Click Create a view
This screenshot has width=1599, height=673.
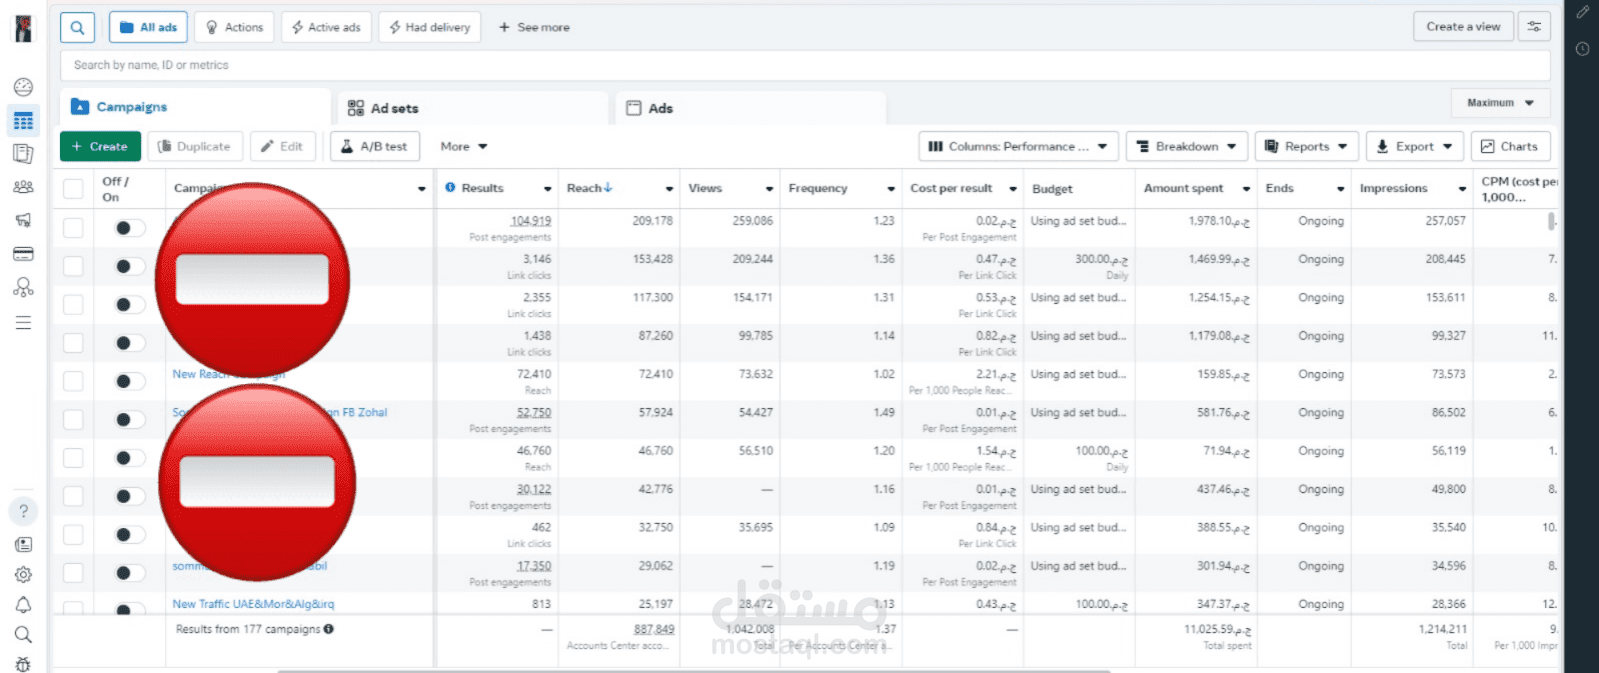pyautogui.click(x=1463, y=27)
